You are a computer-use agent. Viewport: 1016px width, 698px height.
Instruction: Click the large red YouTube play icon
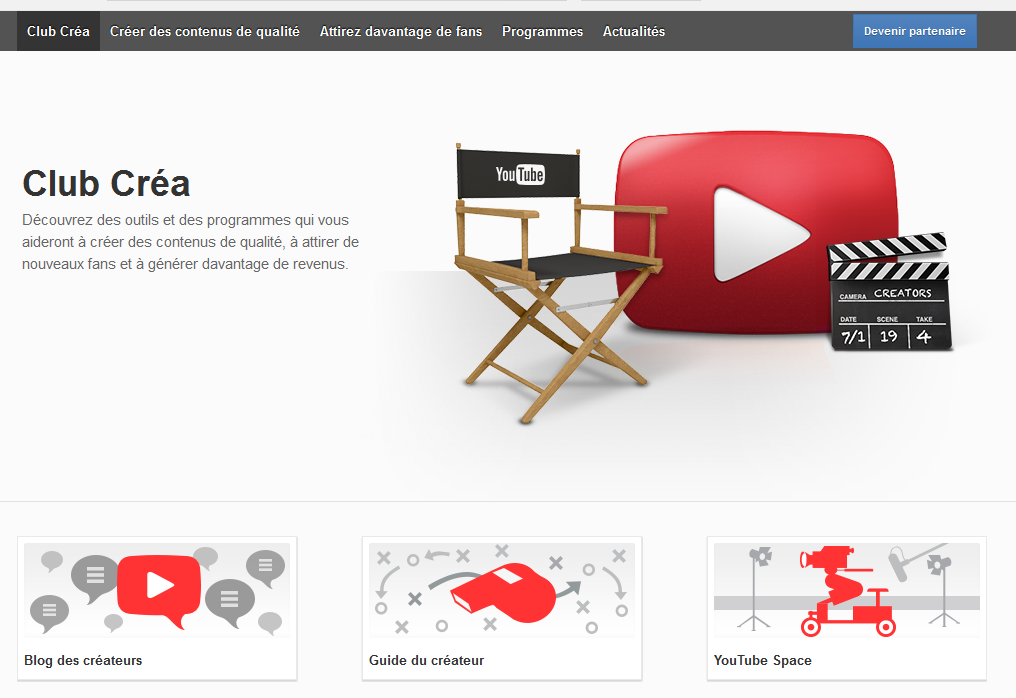click(x=756, y=233)
